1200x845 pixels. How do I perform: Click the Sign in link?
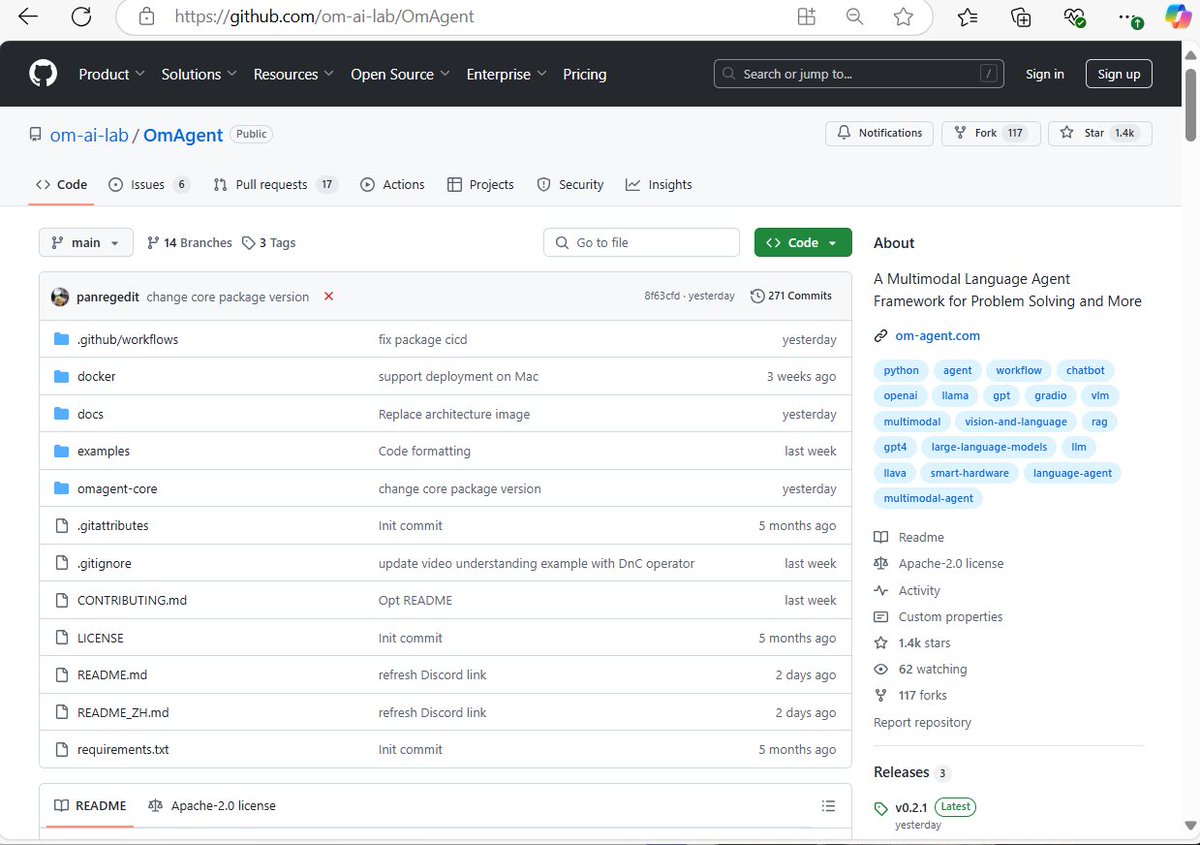coord(1045,74)
